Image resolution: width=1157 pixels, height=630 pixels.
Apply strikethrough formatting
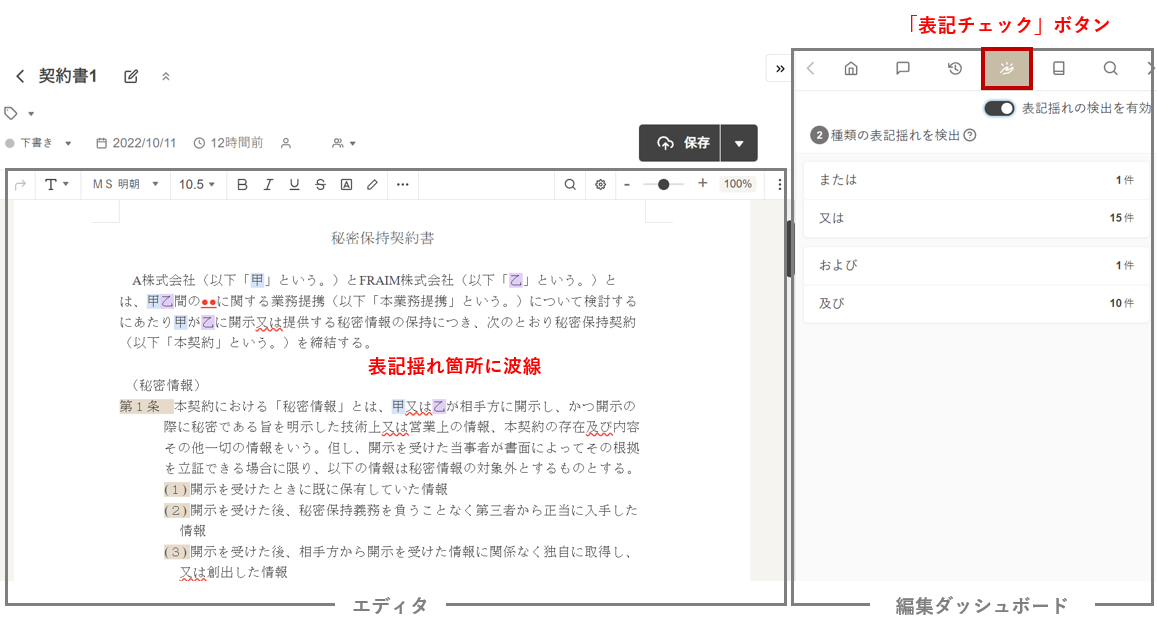tap(320, 184)
